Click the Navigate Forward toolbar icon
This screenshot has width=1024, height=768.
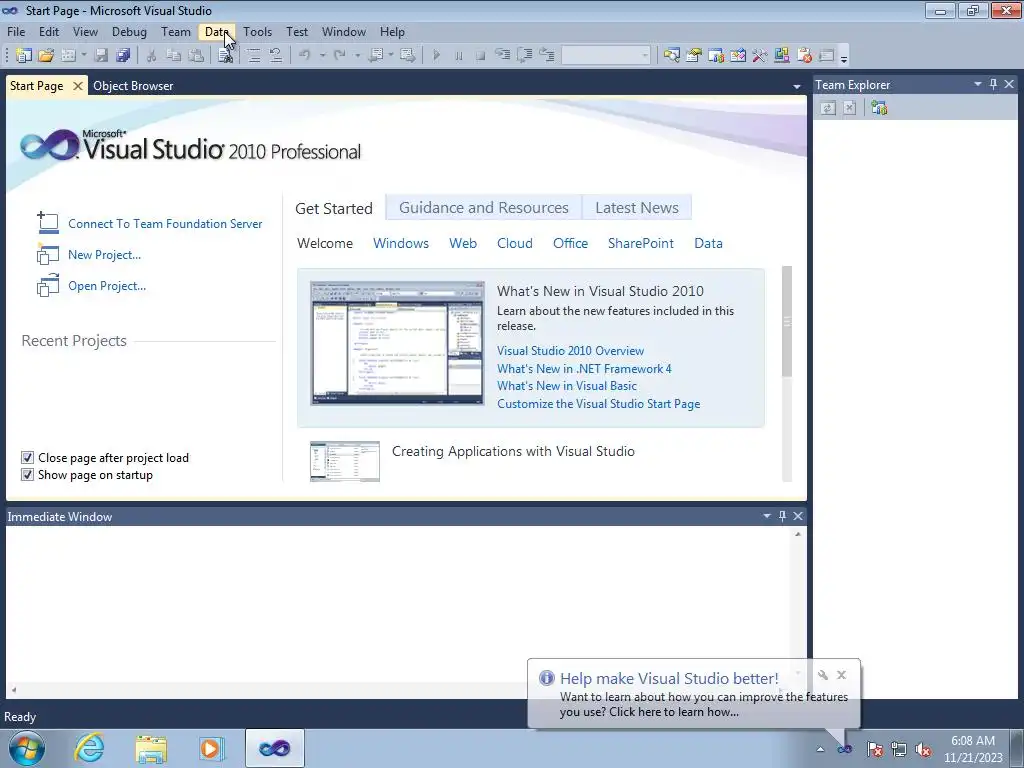[x=408, y=56]
